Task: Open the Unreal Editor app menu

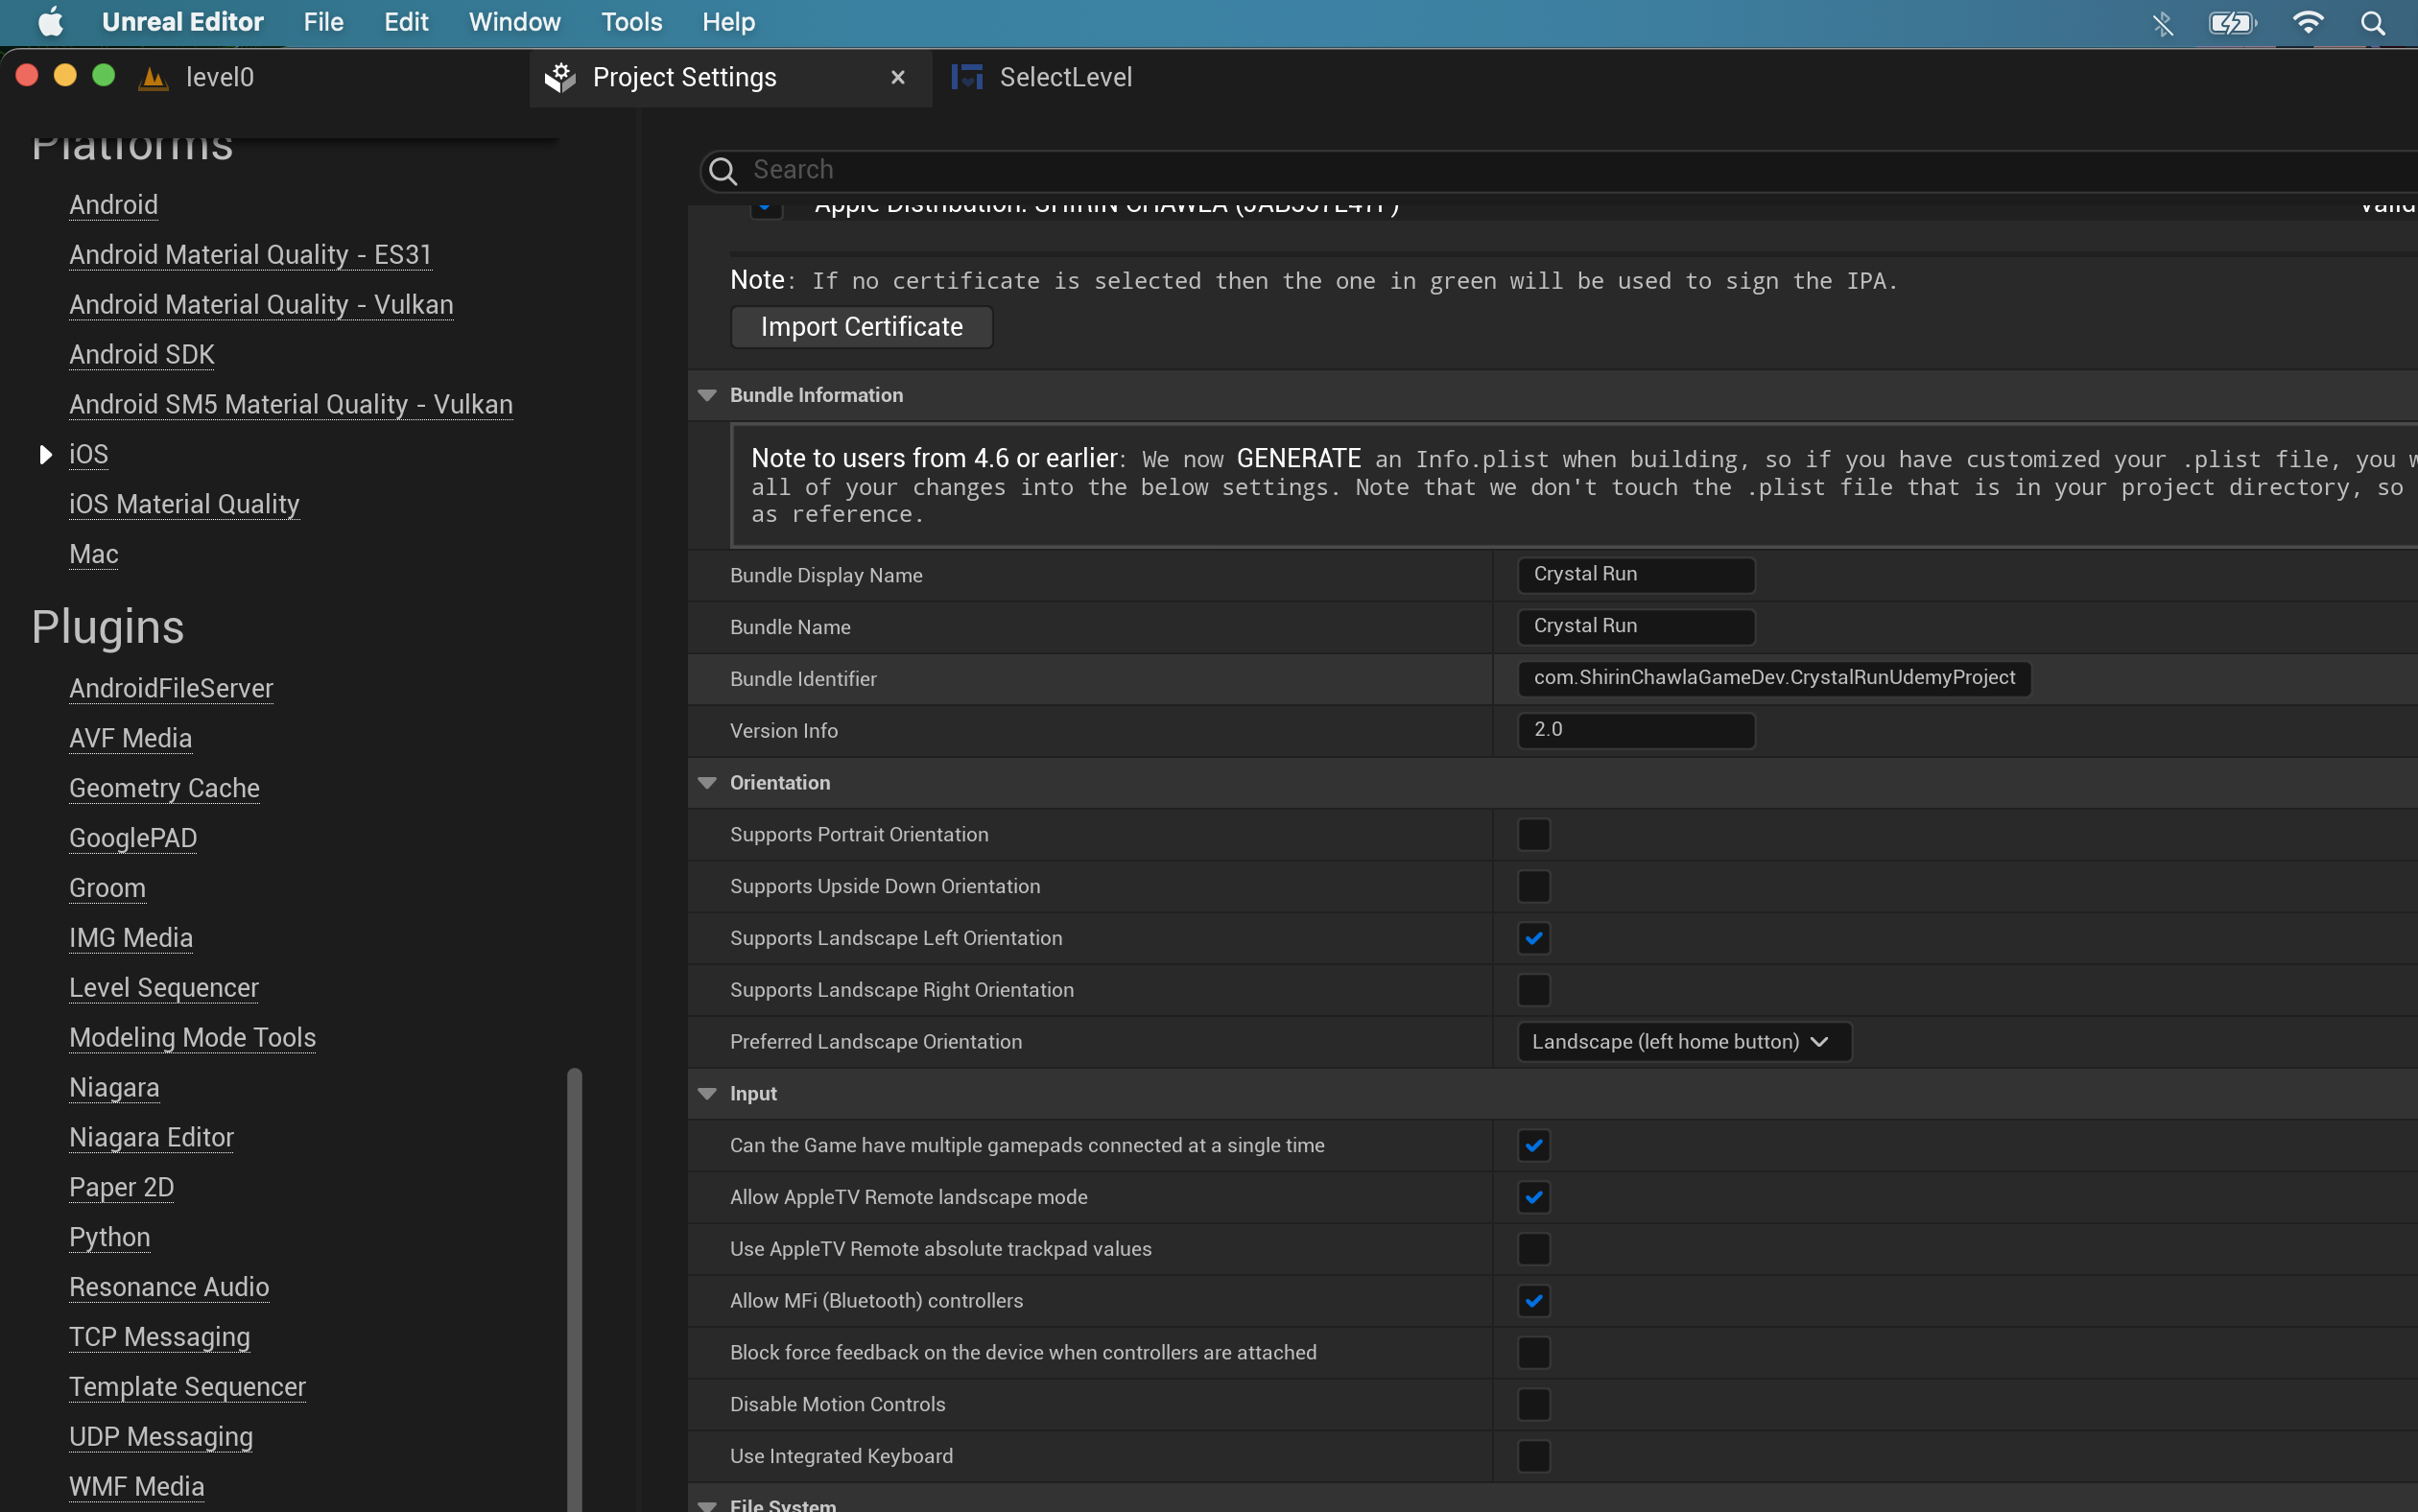Action: [182, 22]
